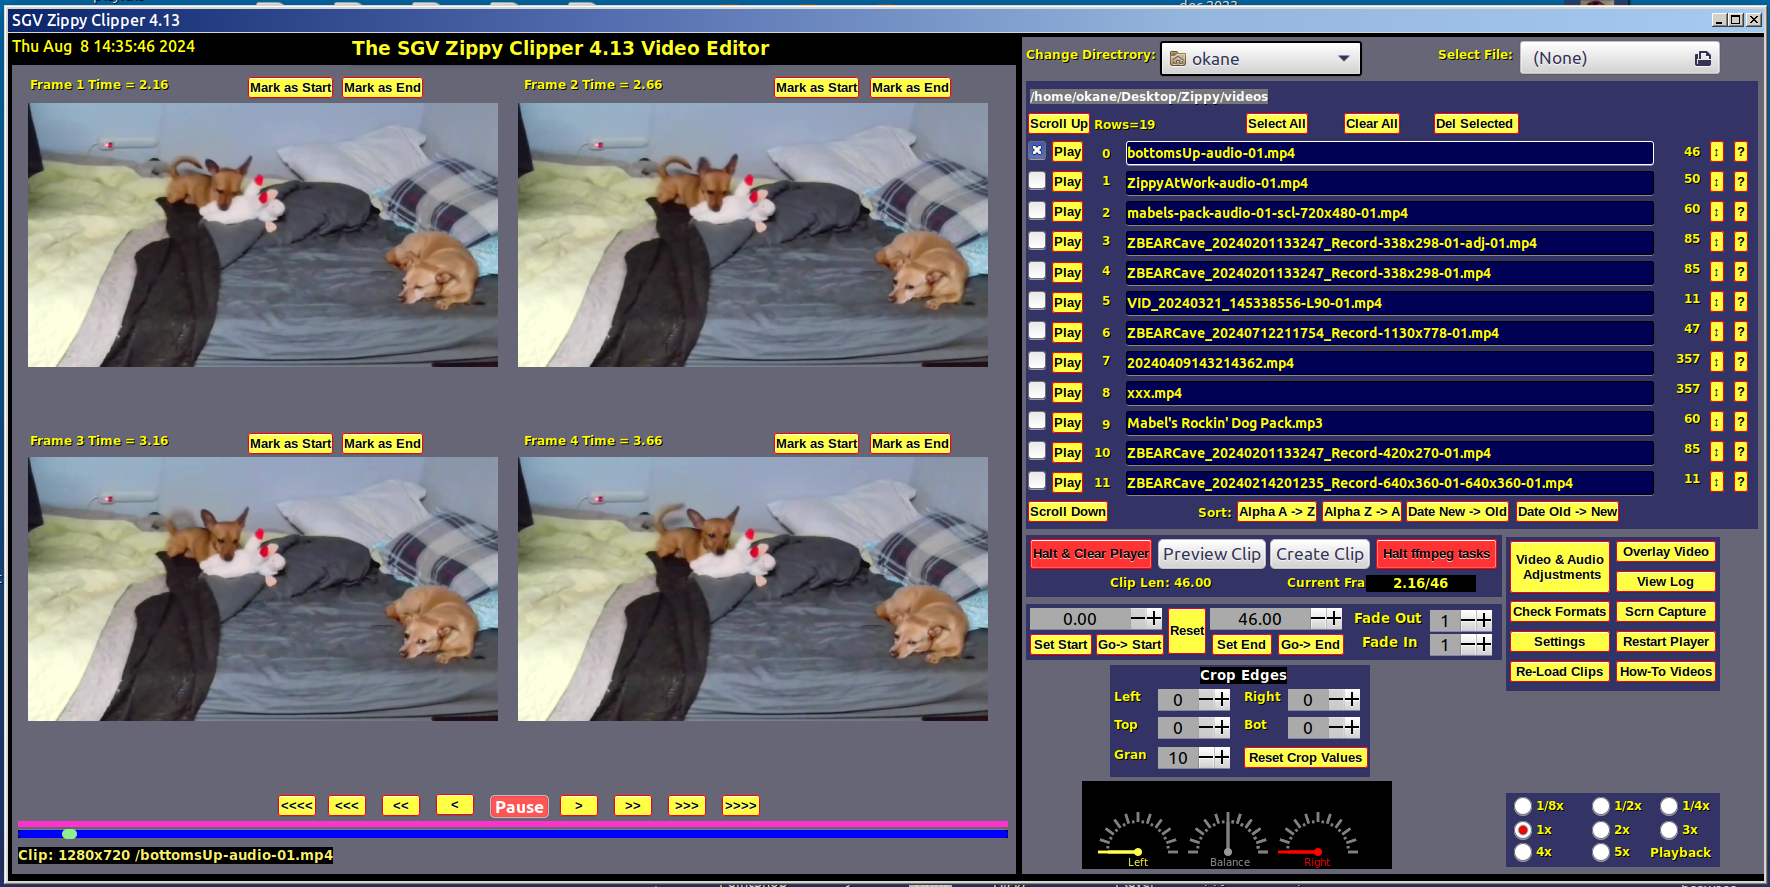The width and height of the screenshot is (1770, 887).
Task: Click the question mark icon for mabels-pack-audio-01-scl-720x480-01.mp4
Action: pos(1741,212)
